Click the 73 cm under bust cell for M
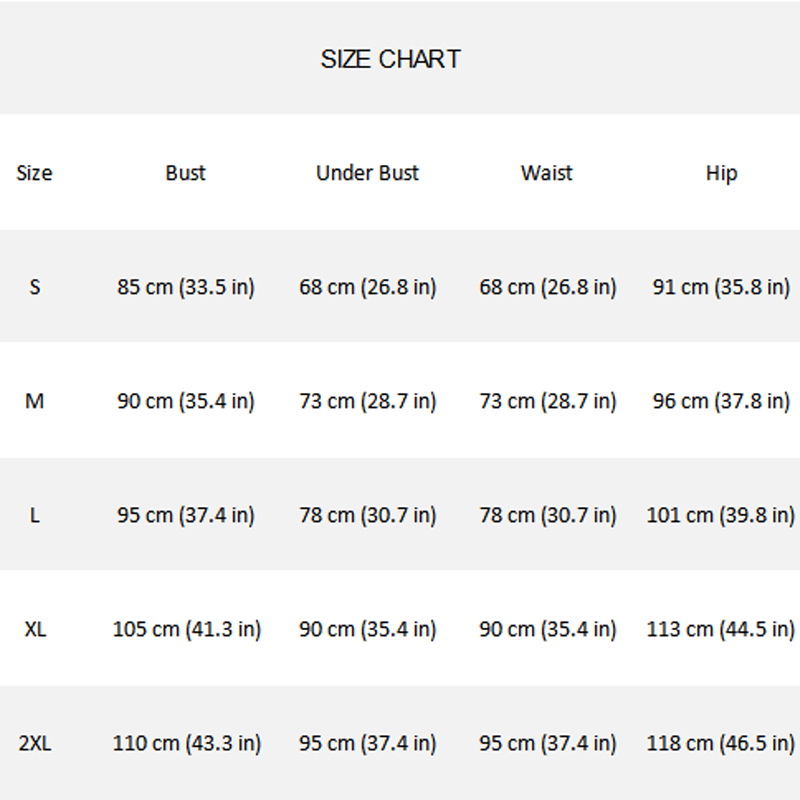The height and width of the screenshot is (800, 800). coord(367,401)
